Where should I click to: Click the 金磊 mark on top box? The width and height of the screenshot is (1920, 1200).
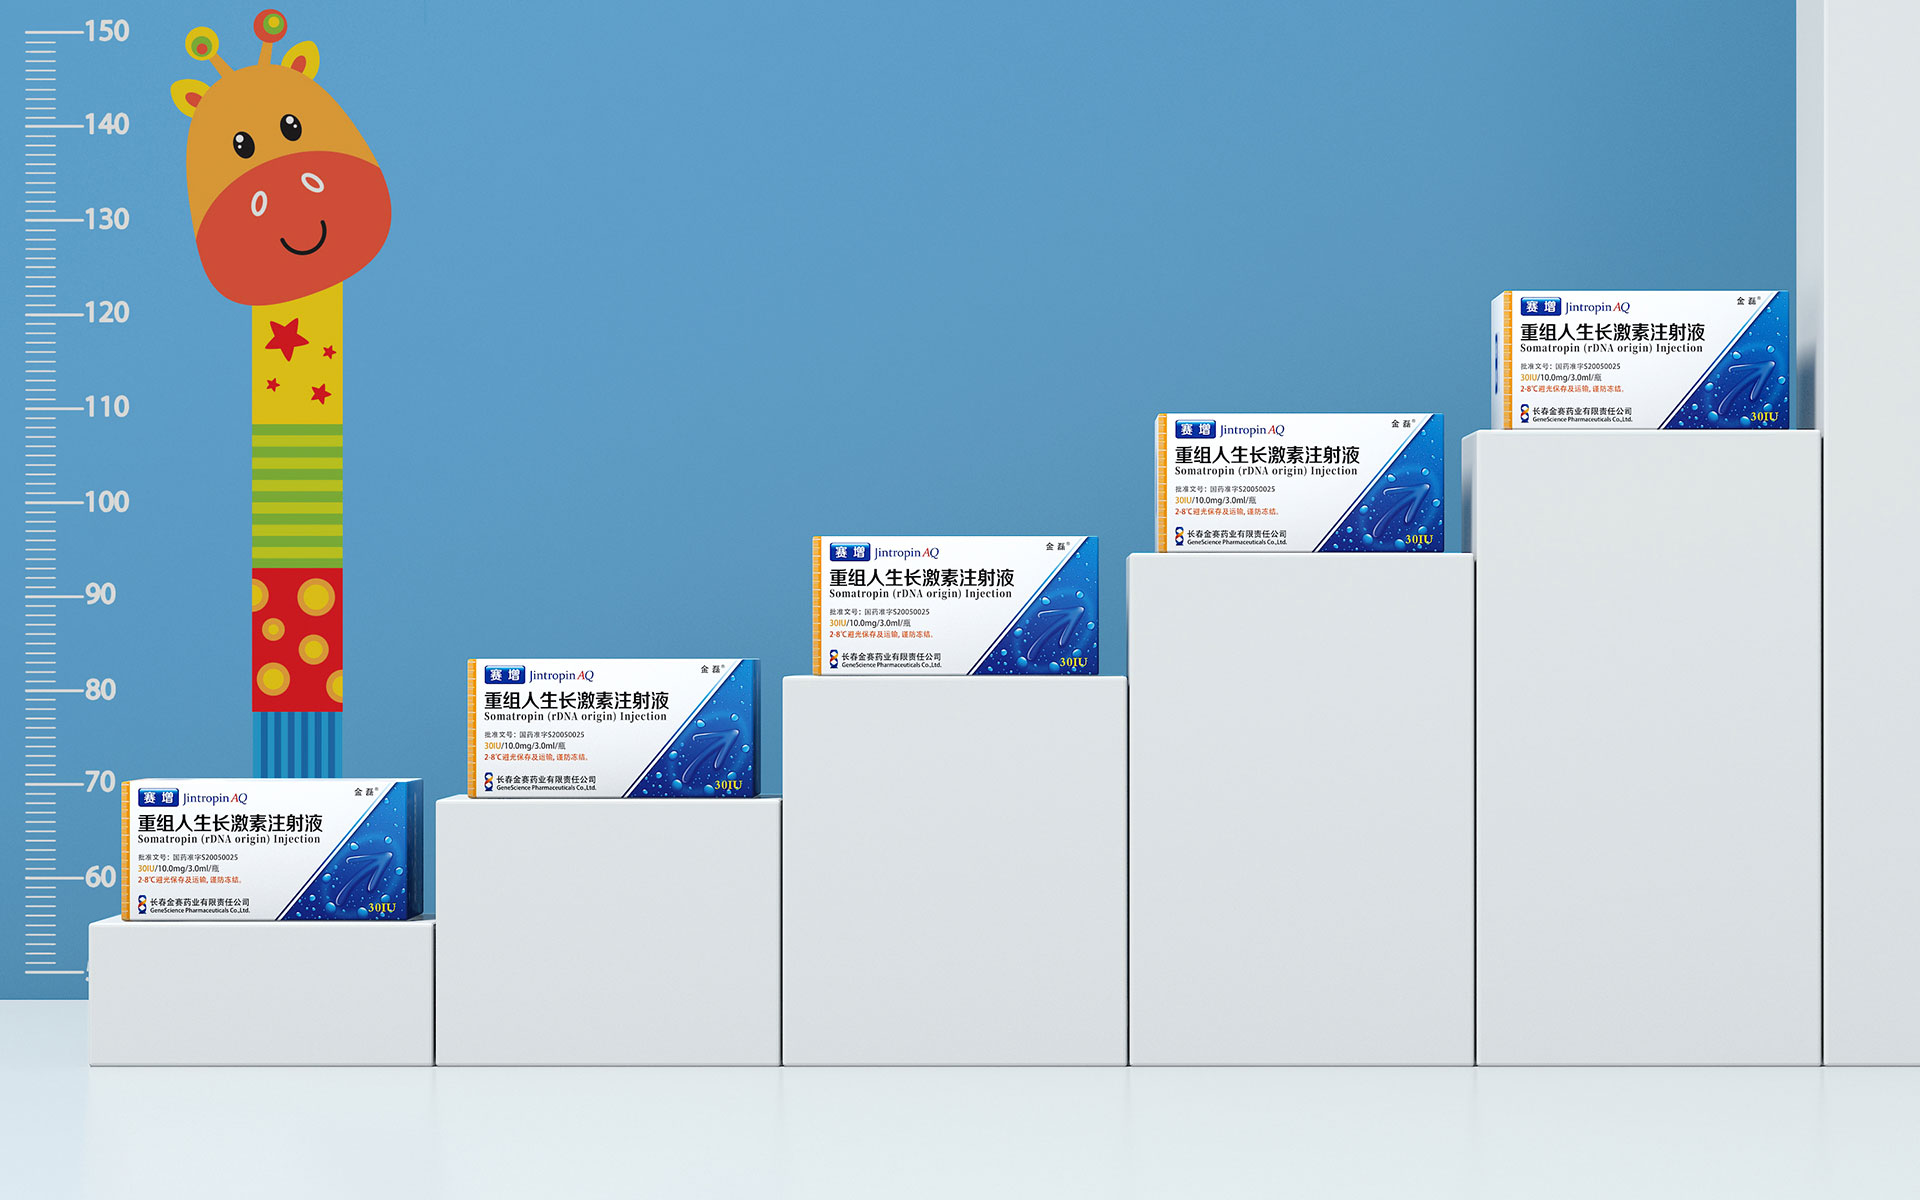pos(1746,301)
